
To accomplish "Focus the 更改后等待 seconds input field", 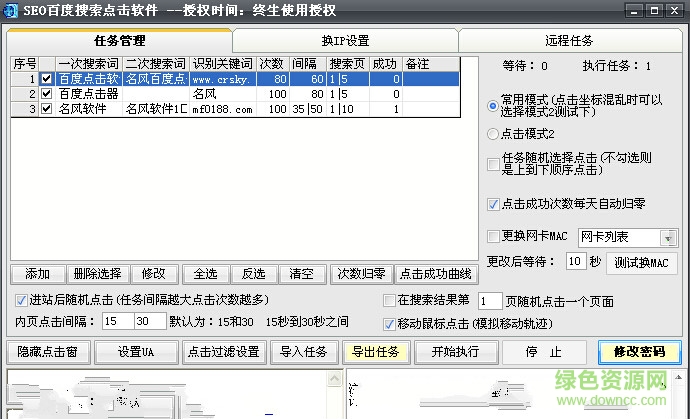I will coord(576,261).
